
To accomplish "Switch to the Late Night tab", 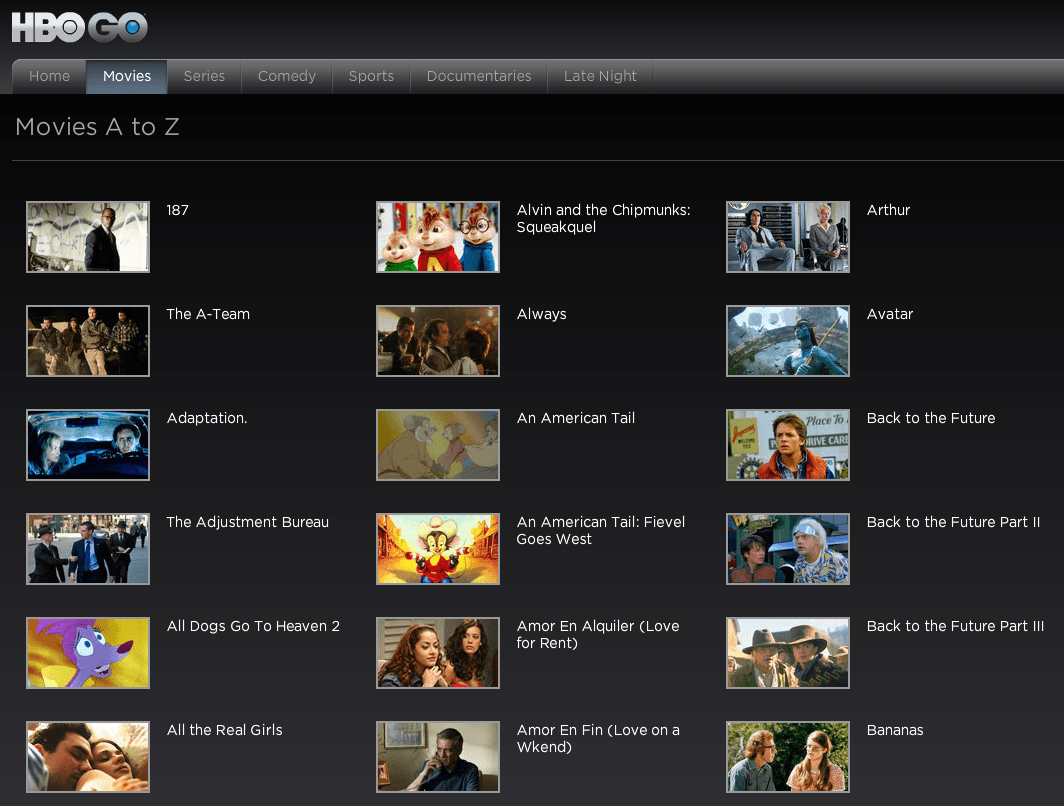I will pos(601,76).
